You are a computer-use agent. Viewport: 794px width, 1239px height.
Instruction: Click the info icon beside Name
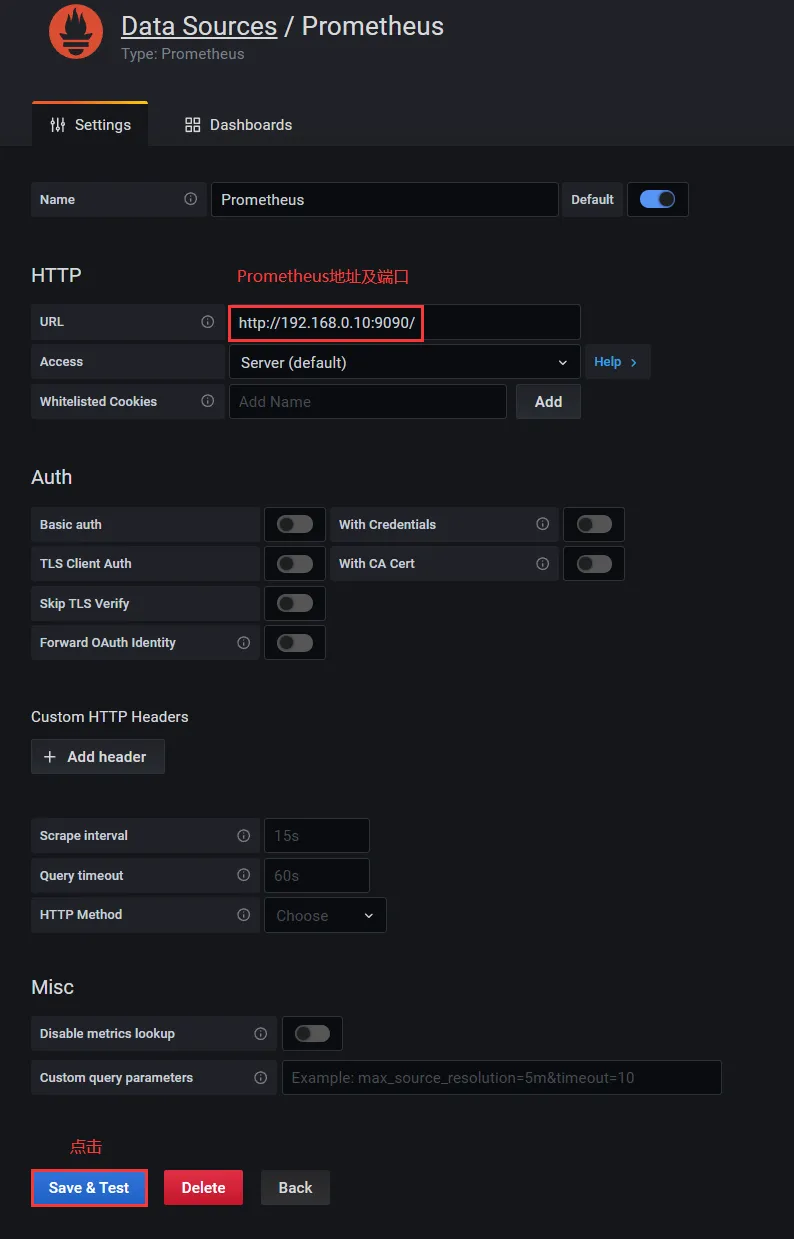[x=190, y=199]
